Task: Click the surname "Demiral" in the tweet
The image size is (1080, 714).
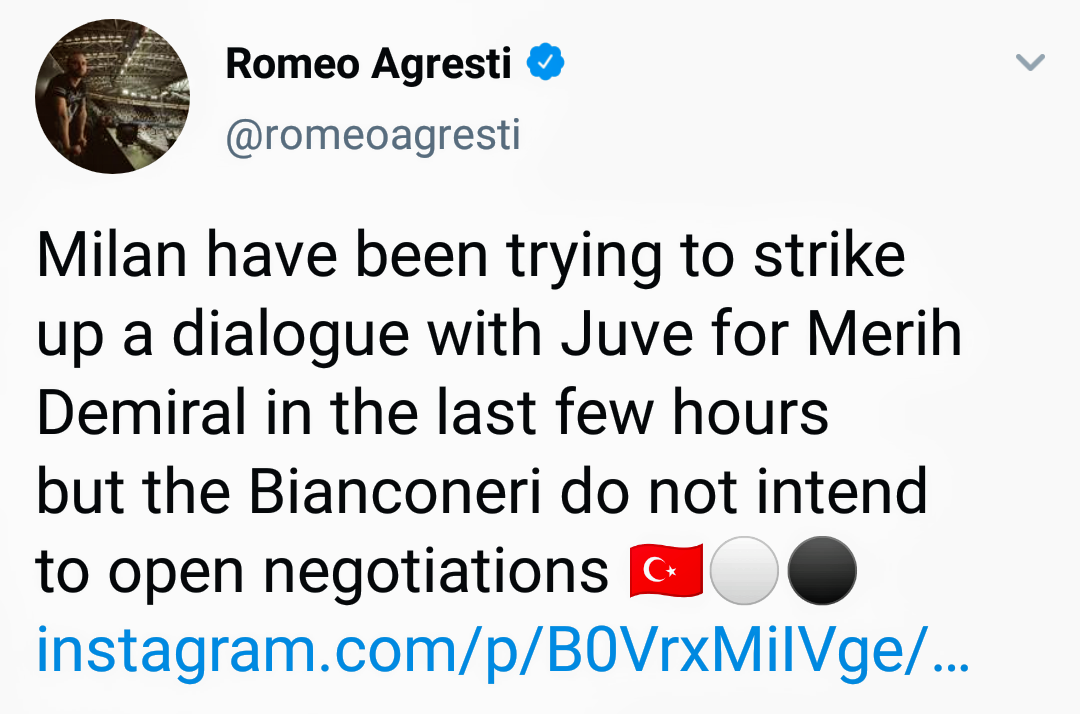Action: (x=140, y=413)
